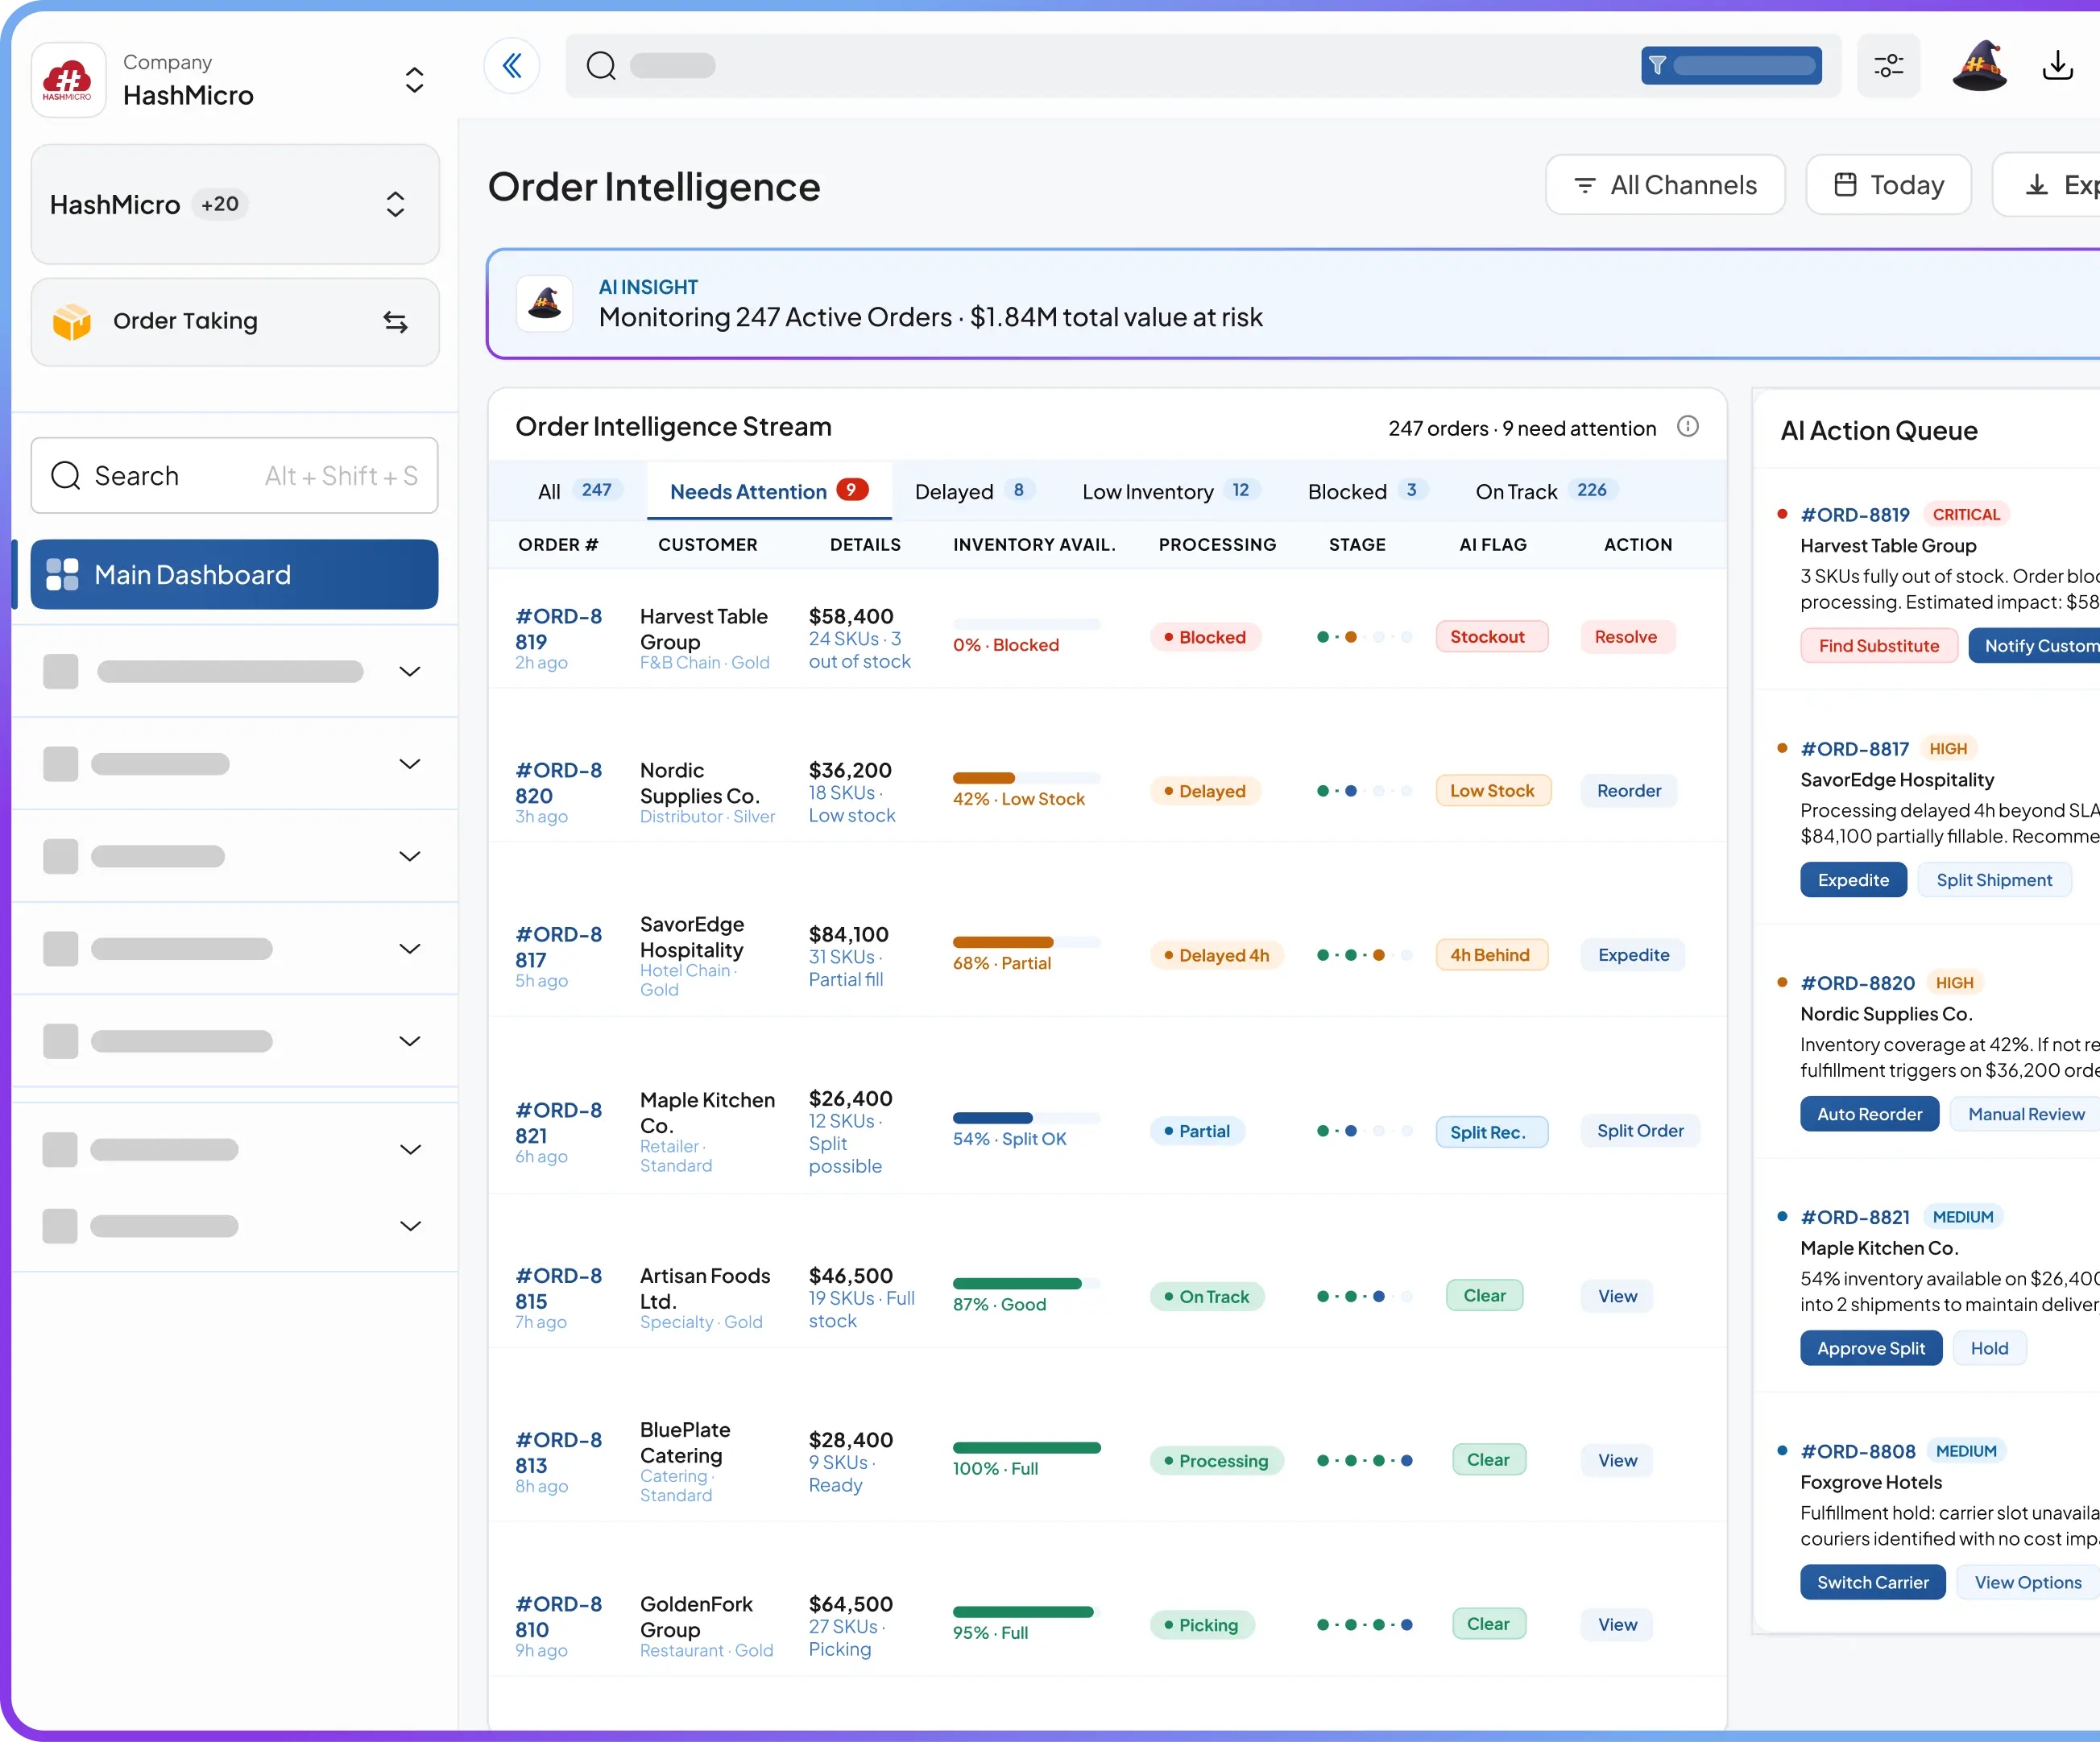Viewport: 2100px width, 1742px height.
Task: Expand the second collapsed sidebar section chevron
Action: point(410,764)
